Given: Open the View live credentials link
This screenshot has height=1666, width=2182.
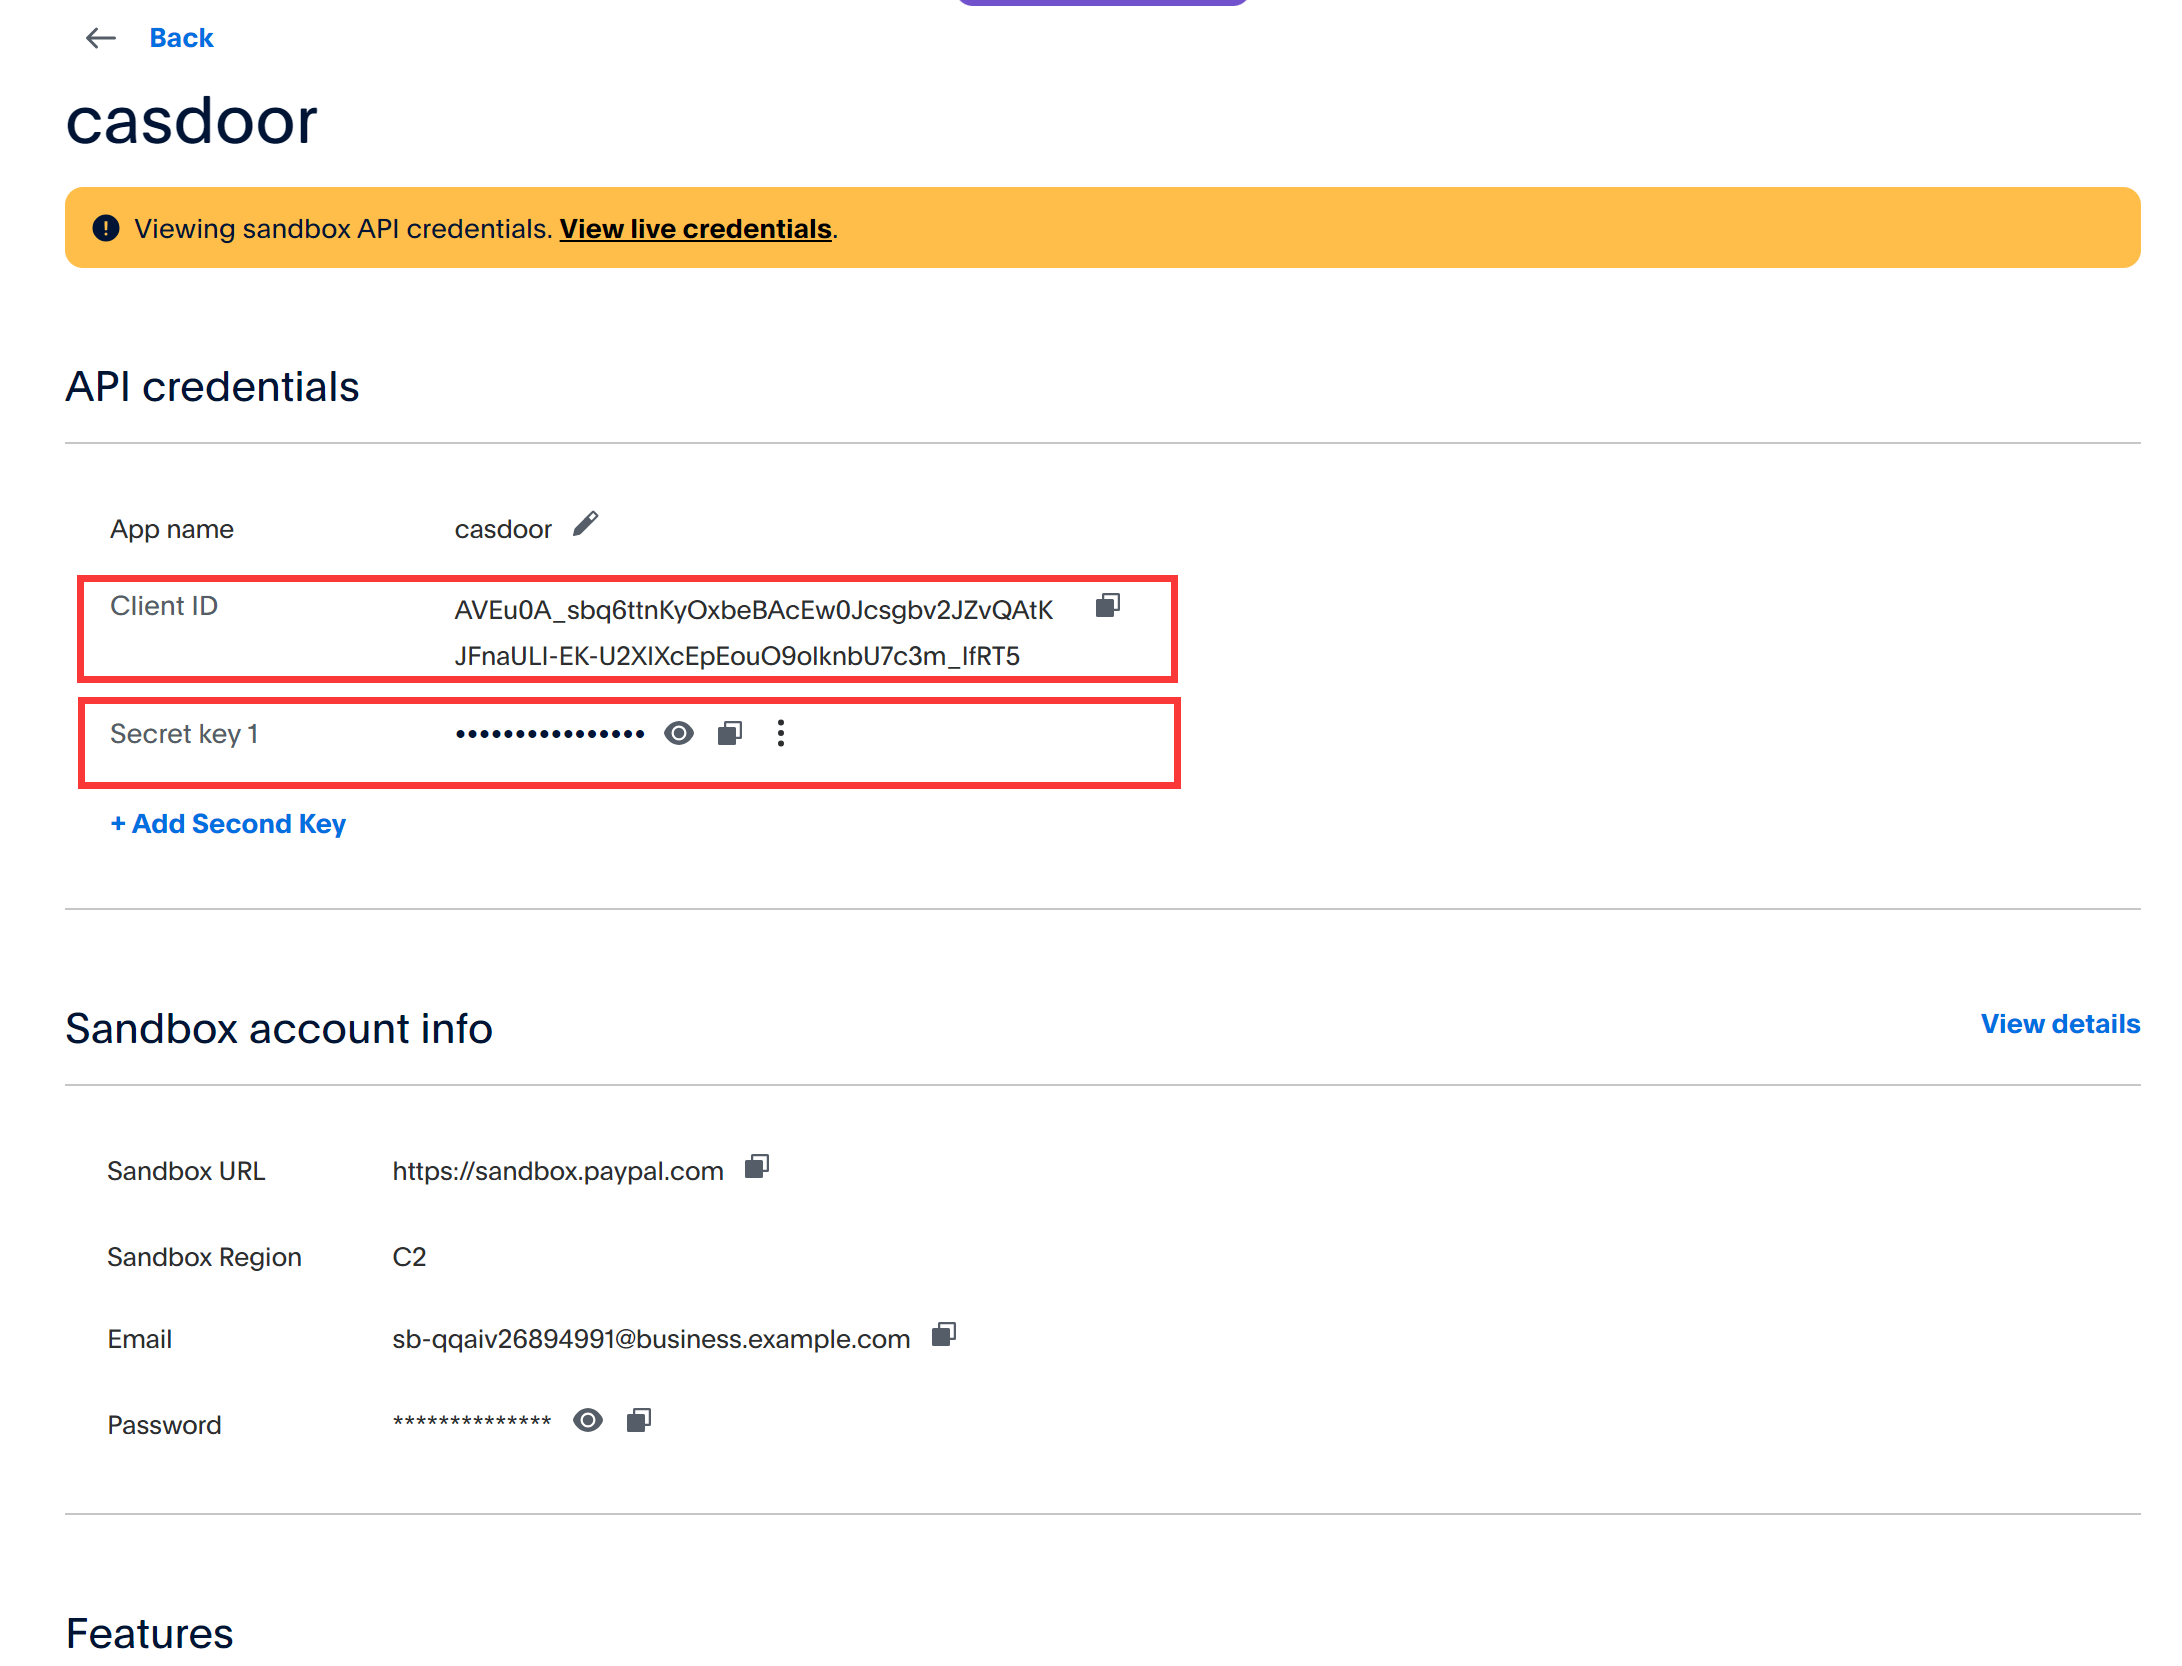Looking at the screenshot, I should point(696,228).
